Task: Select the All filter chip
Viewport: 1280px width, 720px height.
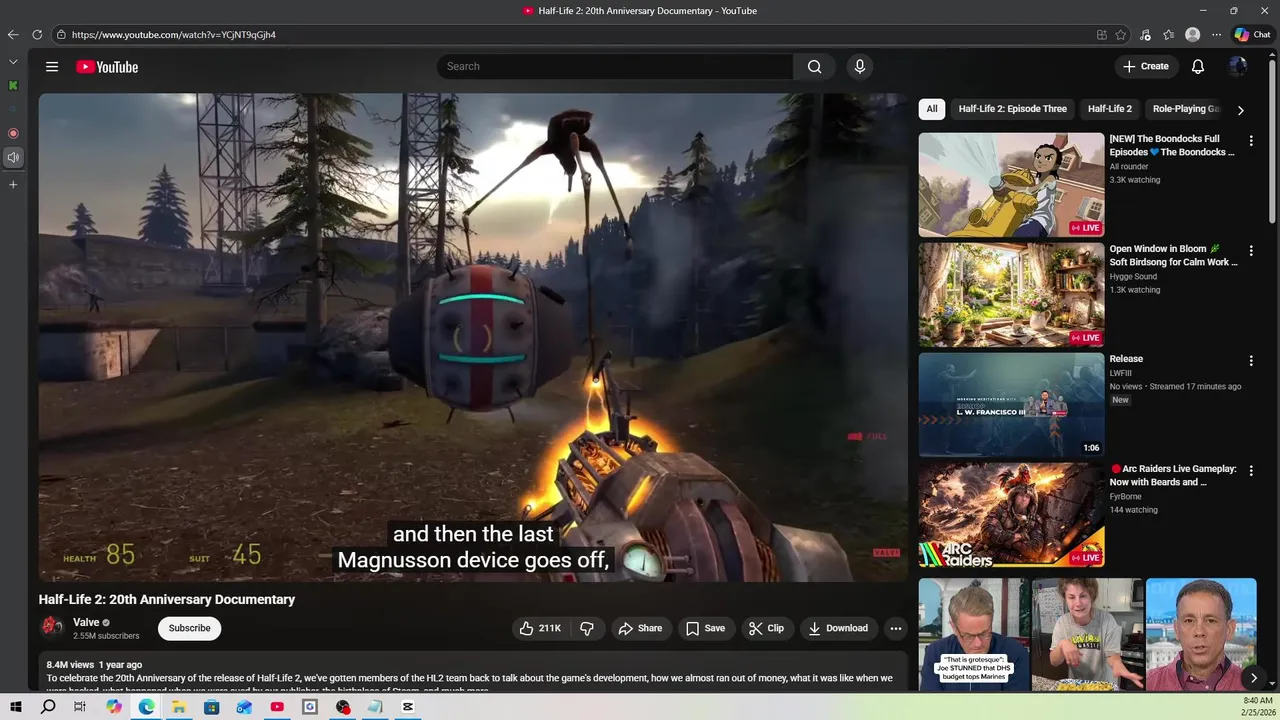Action: click(x=932, y=109)
